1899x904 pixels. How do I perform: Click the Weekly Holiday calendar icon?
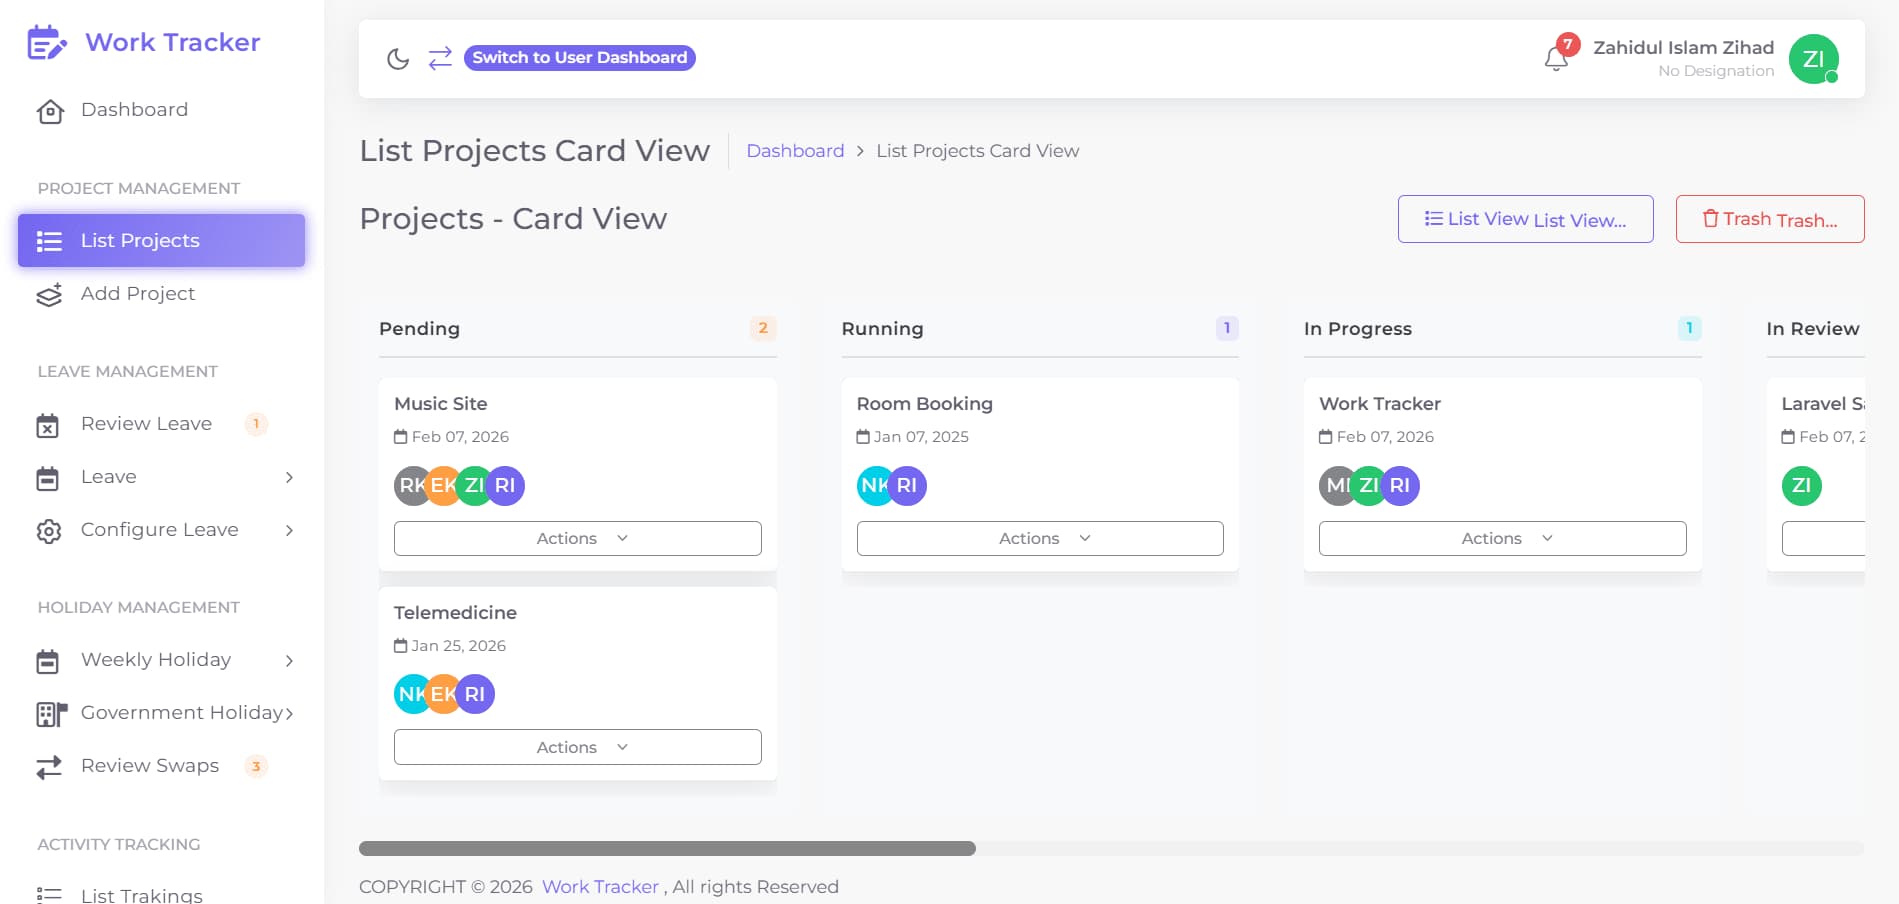(x=48, y=661)
